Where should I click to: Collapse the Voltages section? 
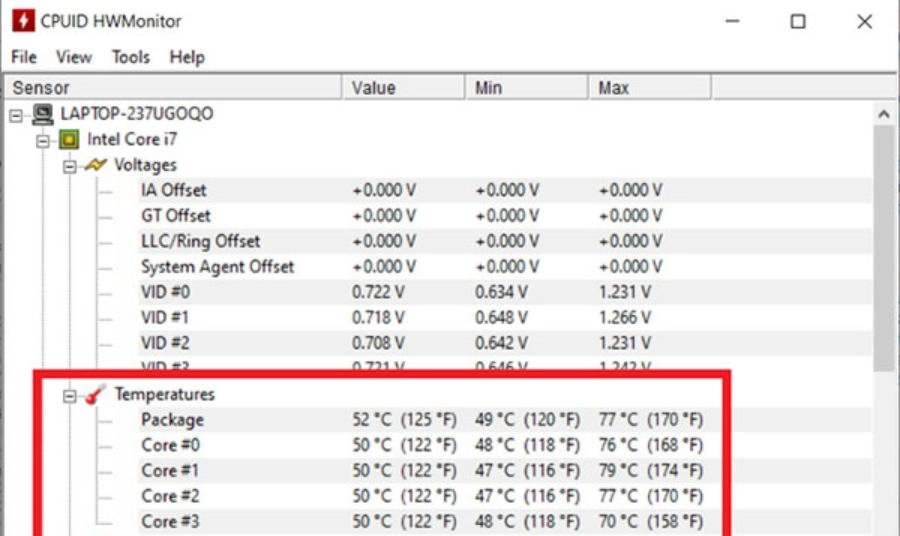[69, 167]
